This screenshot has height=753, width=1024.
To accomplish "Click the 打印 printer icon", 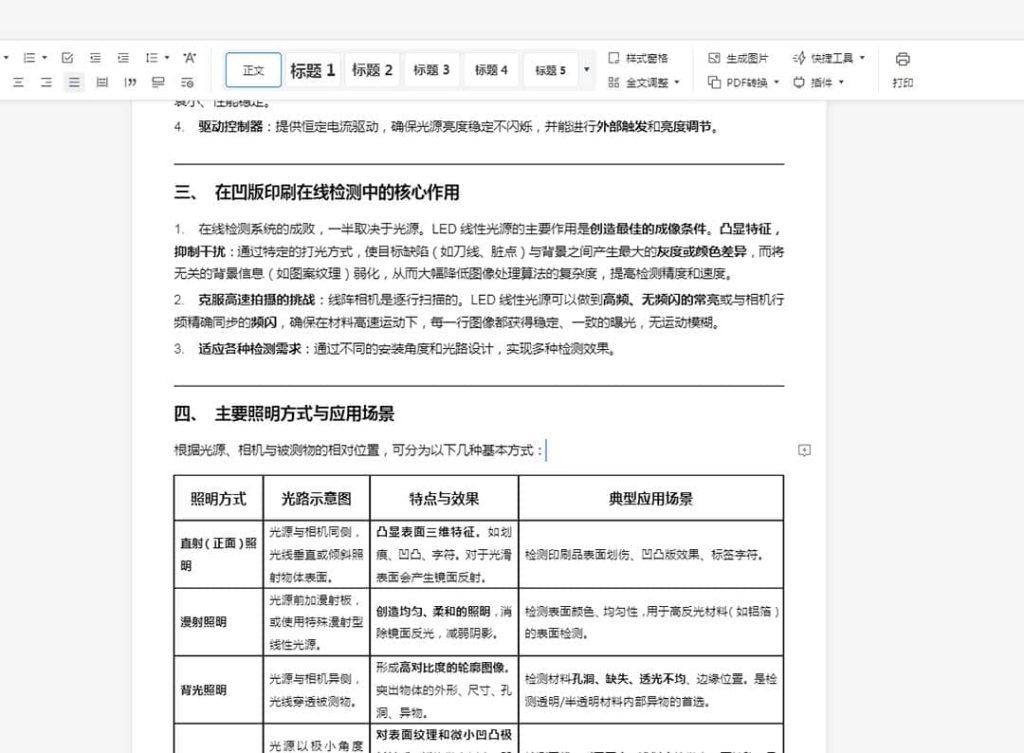I will coord(902,60).
